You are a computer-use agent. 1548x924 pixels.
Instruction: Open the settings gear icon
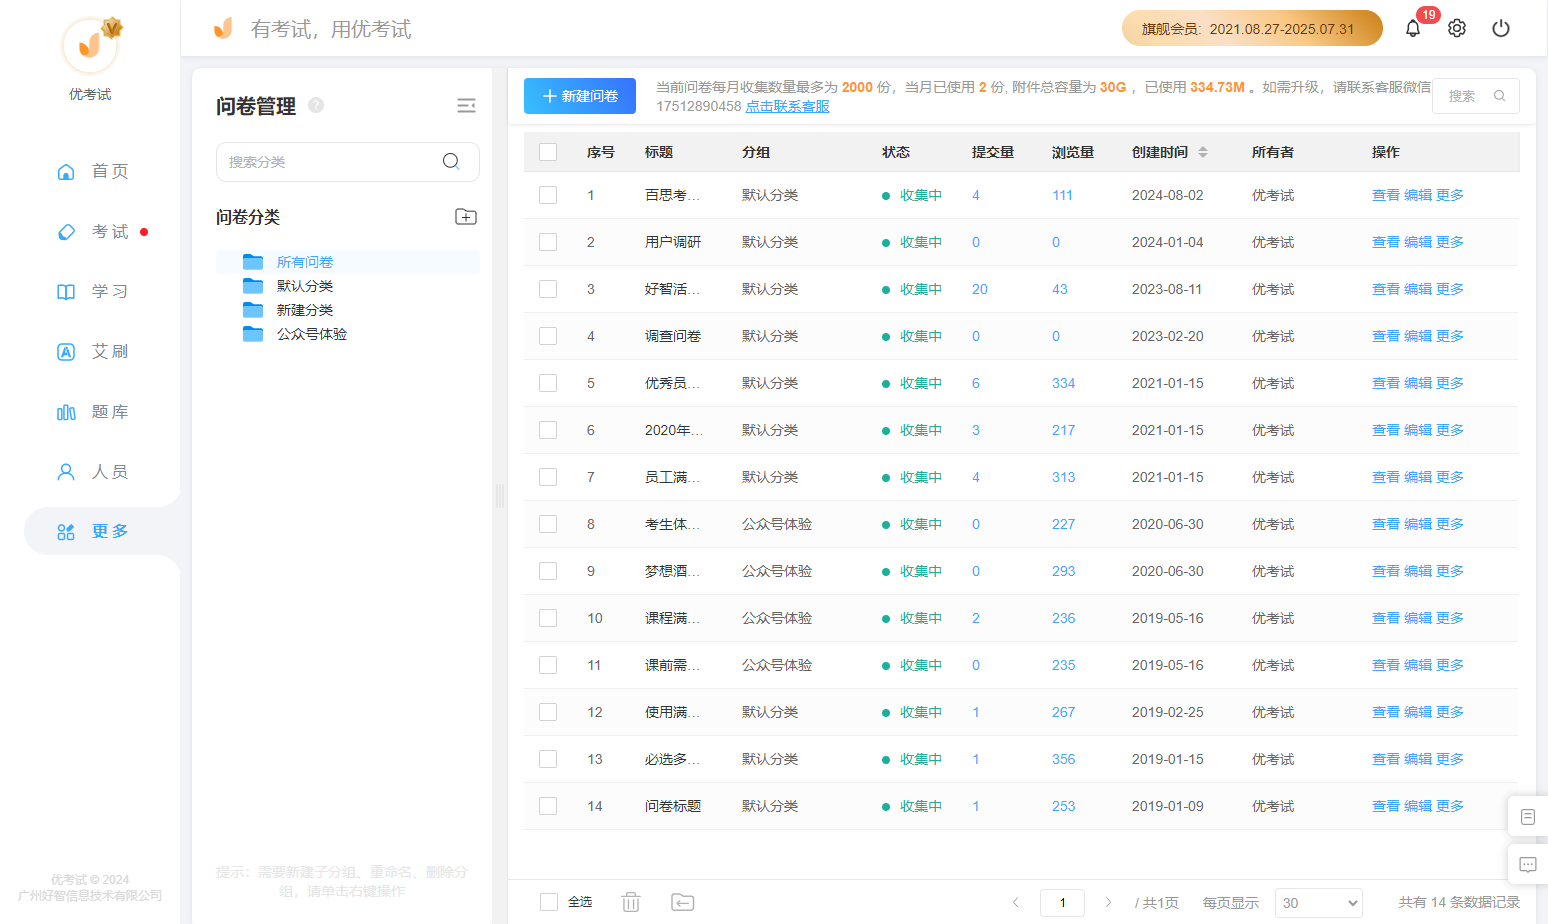coord(1457,28)
